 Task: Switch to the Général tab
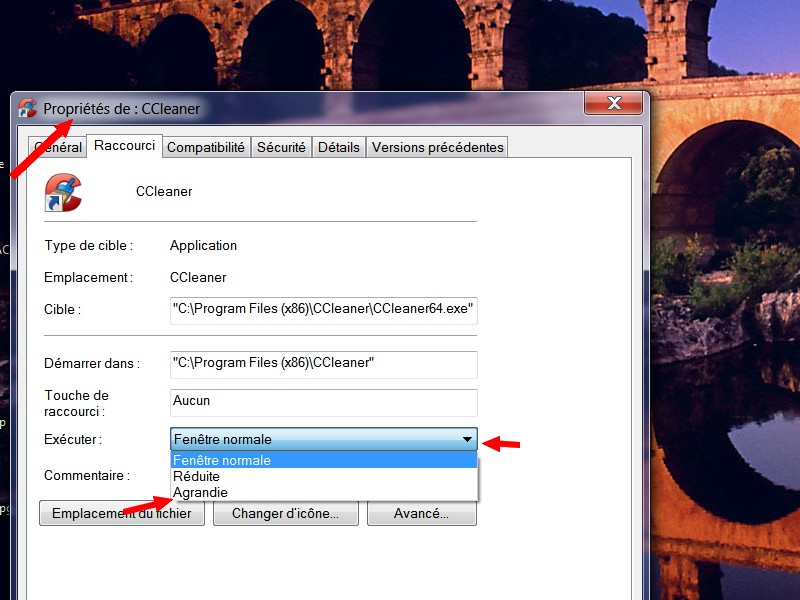[58, 147]
